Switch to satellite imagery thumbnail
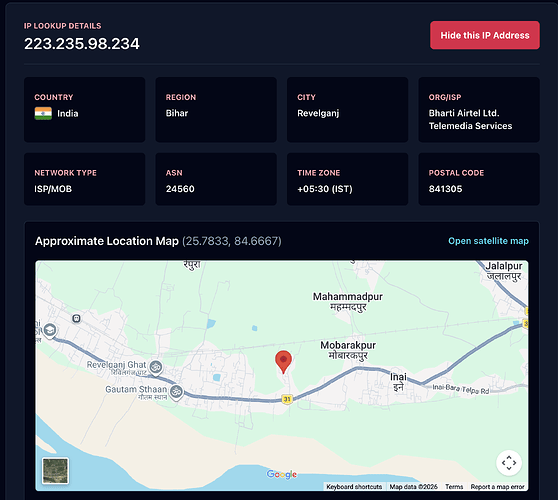558x500 pixels. tap(55, 470)
